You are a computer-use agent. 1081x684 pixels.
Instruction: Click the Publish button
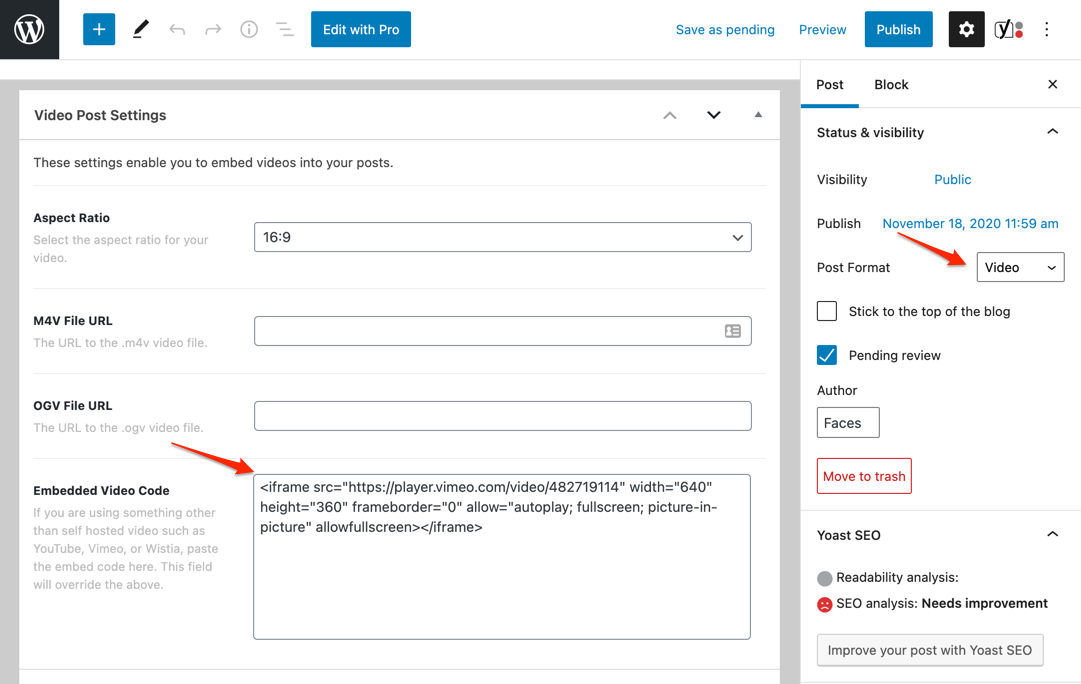coord(898,29)
